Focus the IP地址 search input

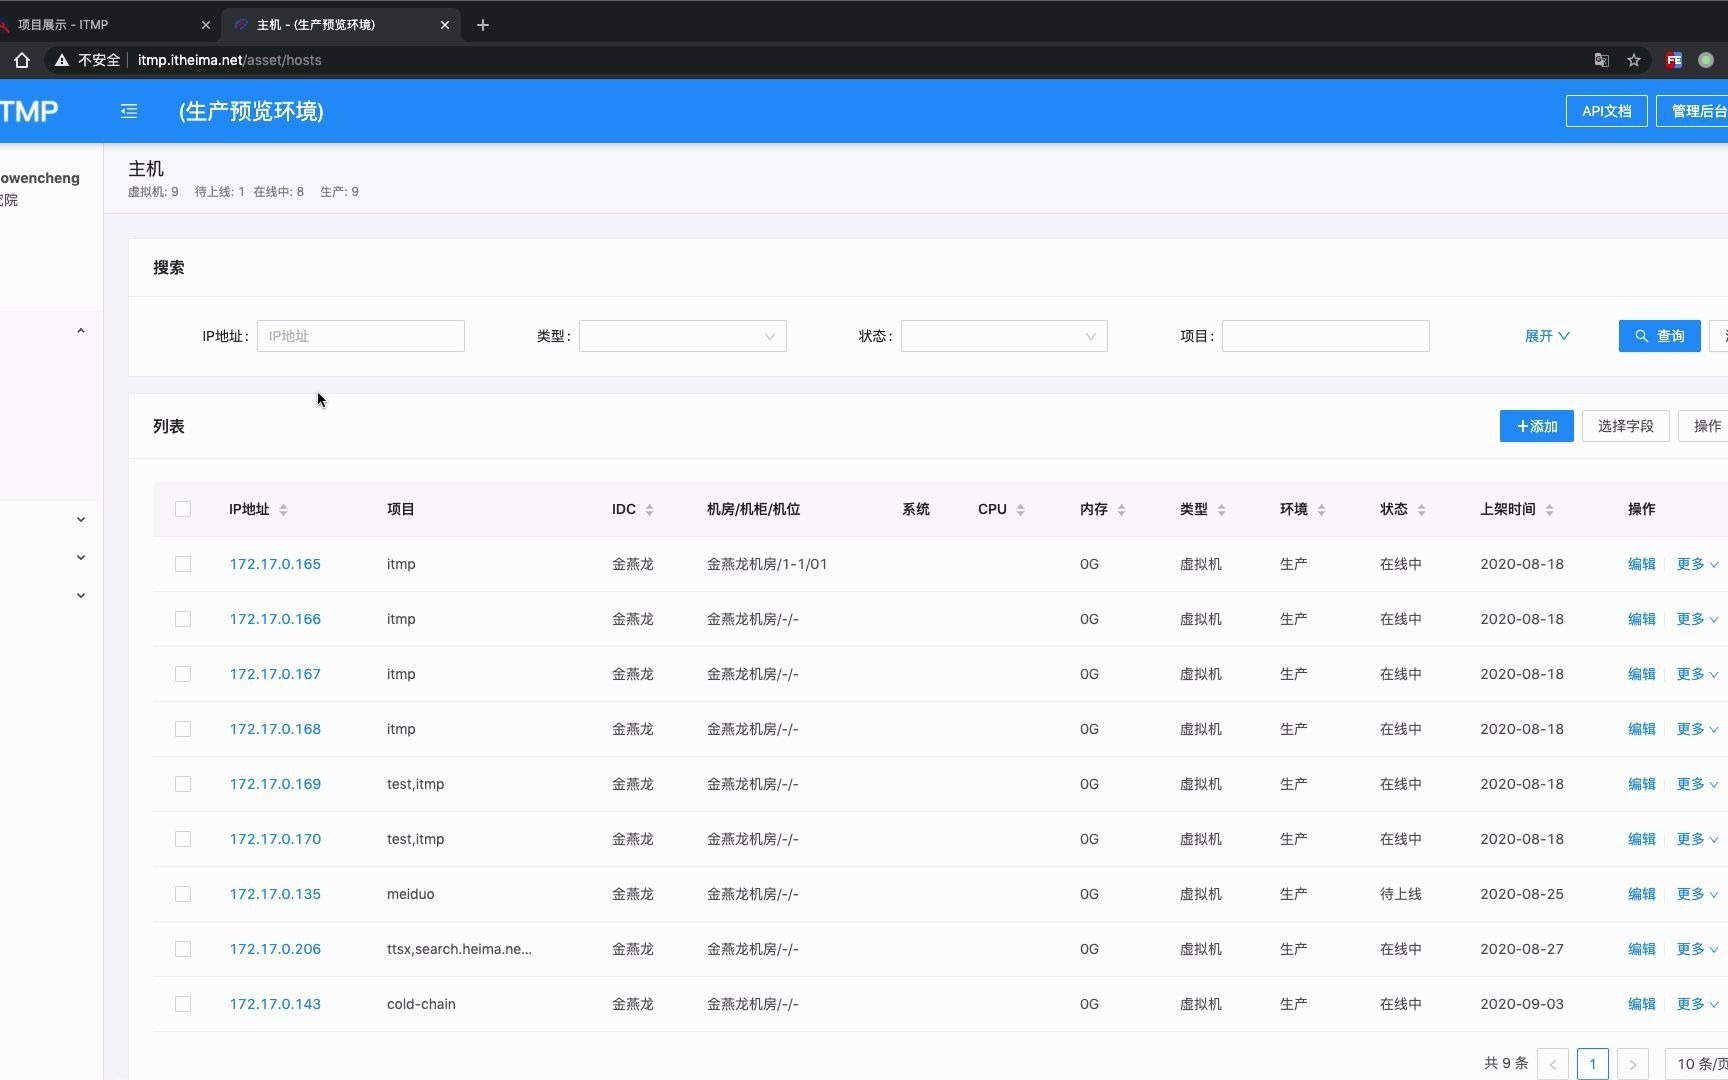click(361, 336)
